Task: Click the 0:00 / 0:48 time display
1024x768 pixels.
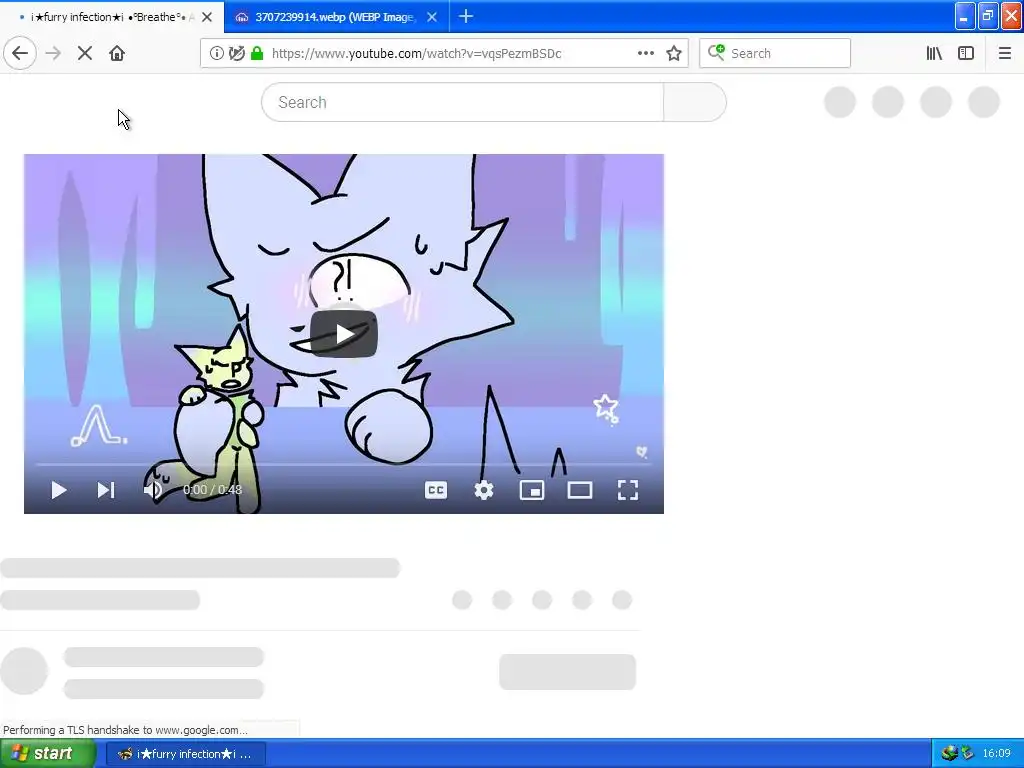Action: click(x=212, y=490)
